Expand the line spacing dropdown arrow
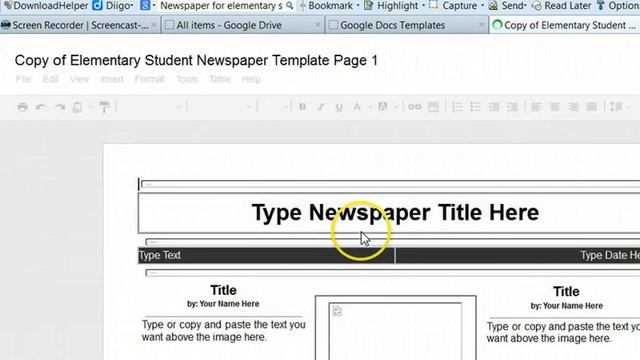 coord(628,107)
